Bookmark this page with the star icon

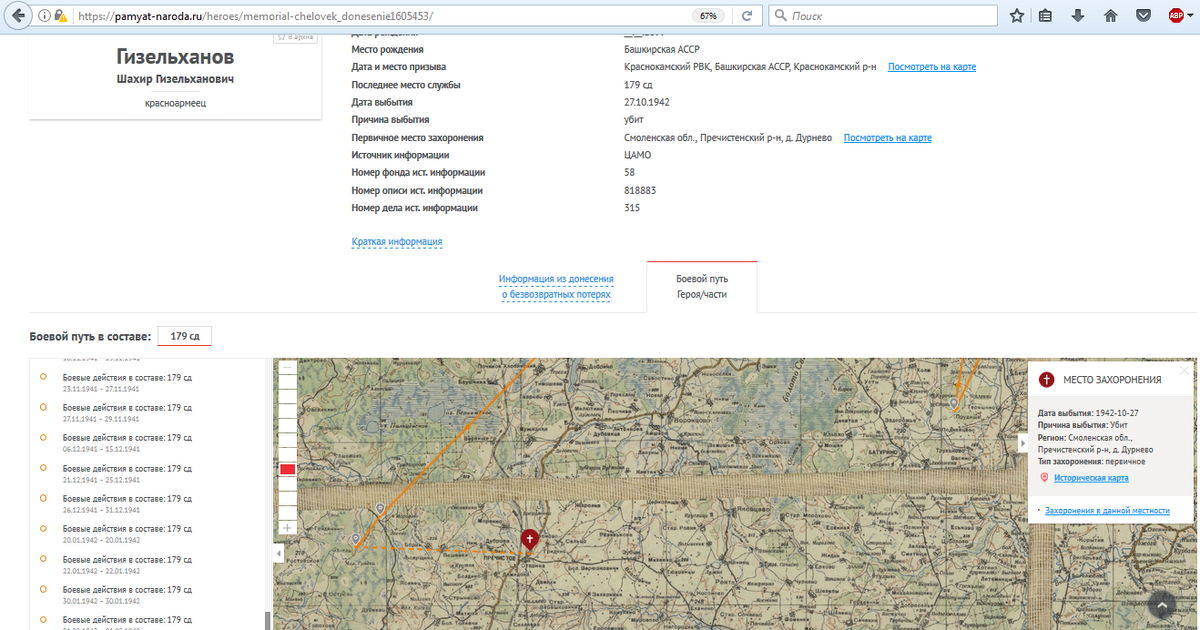pos(1016,16)
